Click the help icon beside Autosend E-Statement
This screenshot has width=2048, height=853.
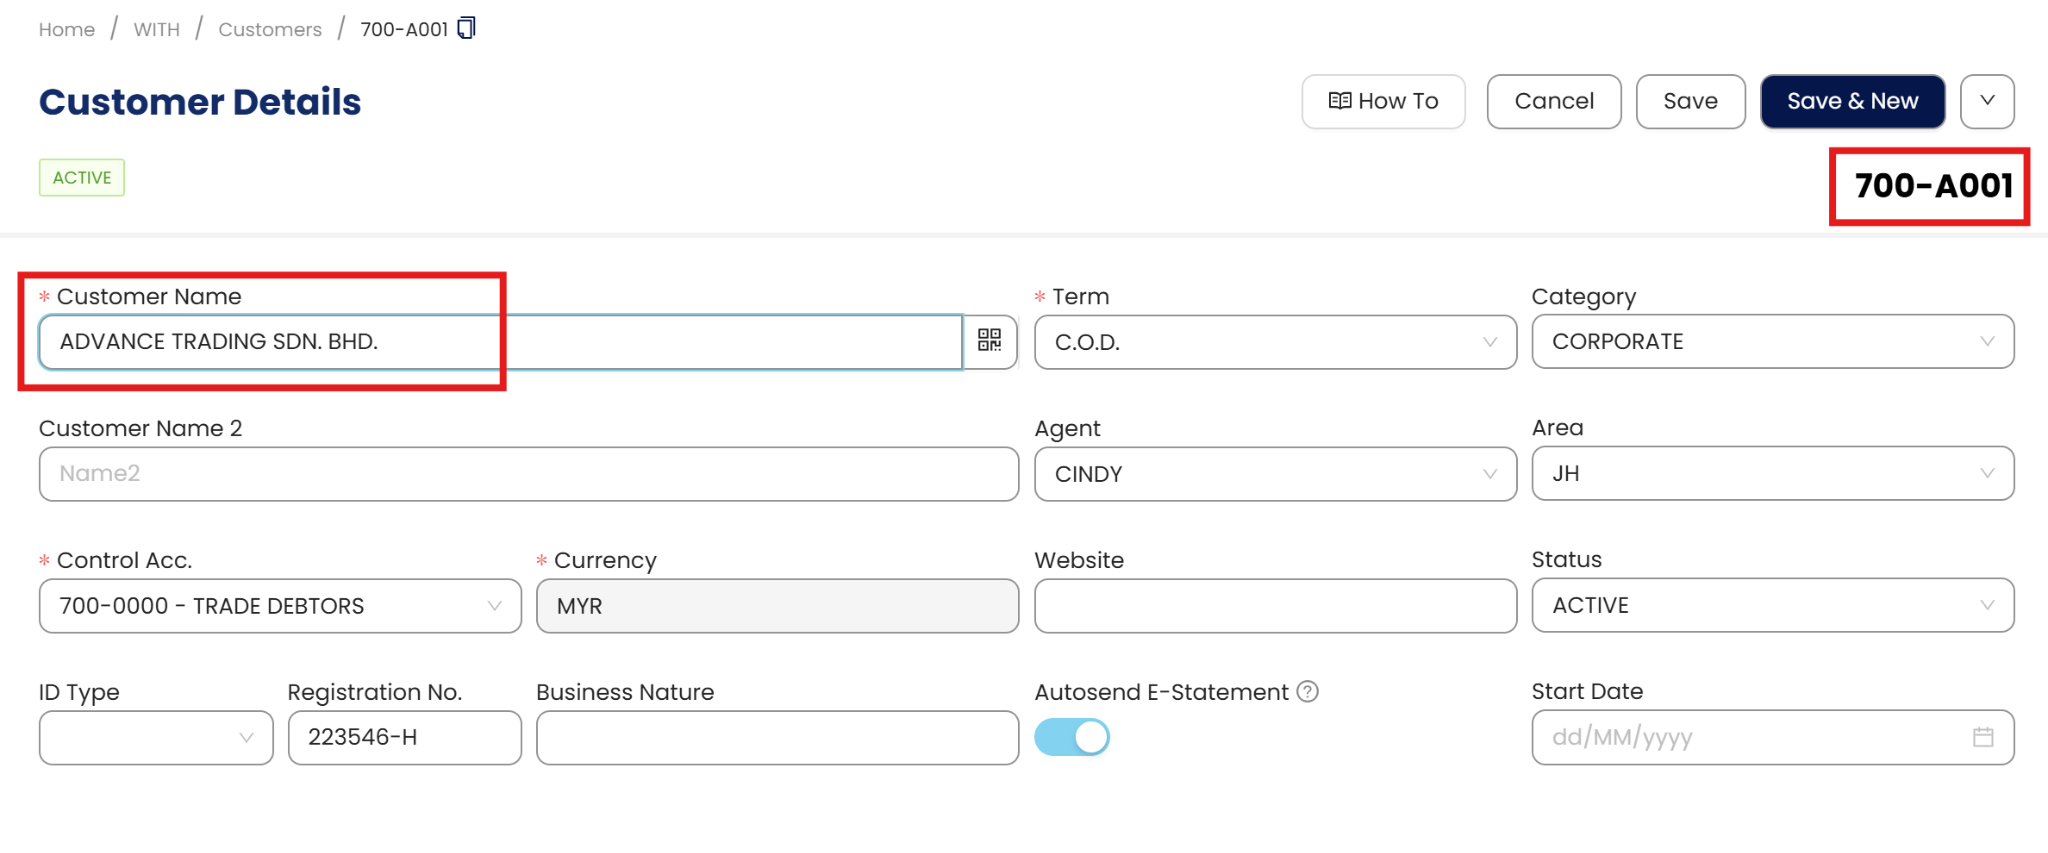1307,692
